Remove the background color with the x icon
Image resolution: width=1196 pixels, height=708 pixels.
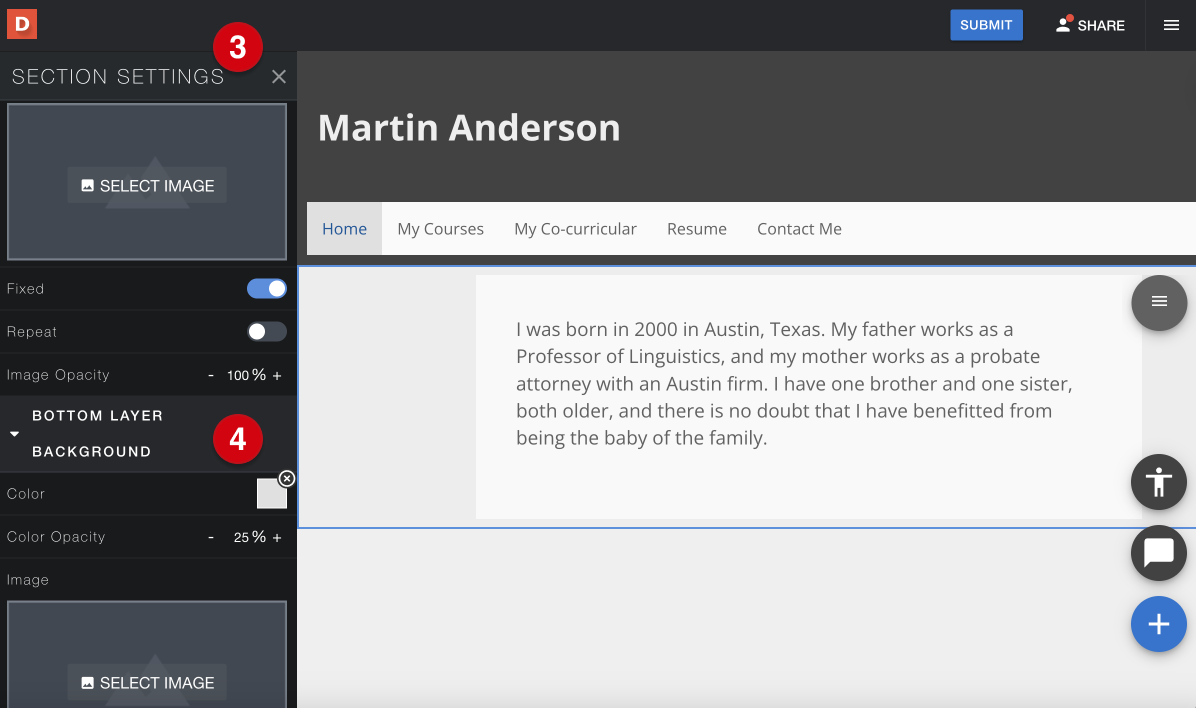click(x=287, y=478)
